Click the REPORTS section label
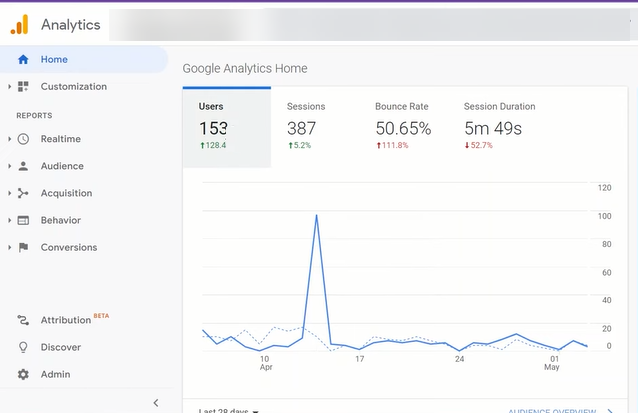The height and width of the screenshot is (413, 638). pos(34,116)
